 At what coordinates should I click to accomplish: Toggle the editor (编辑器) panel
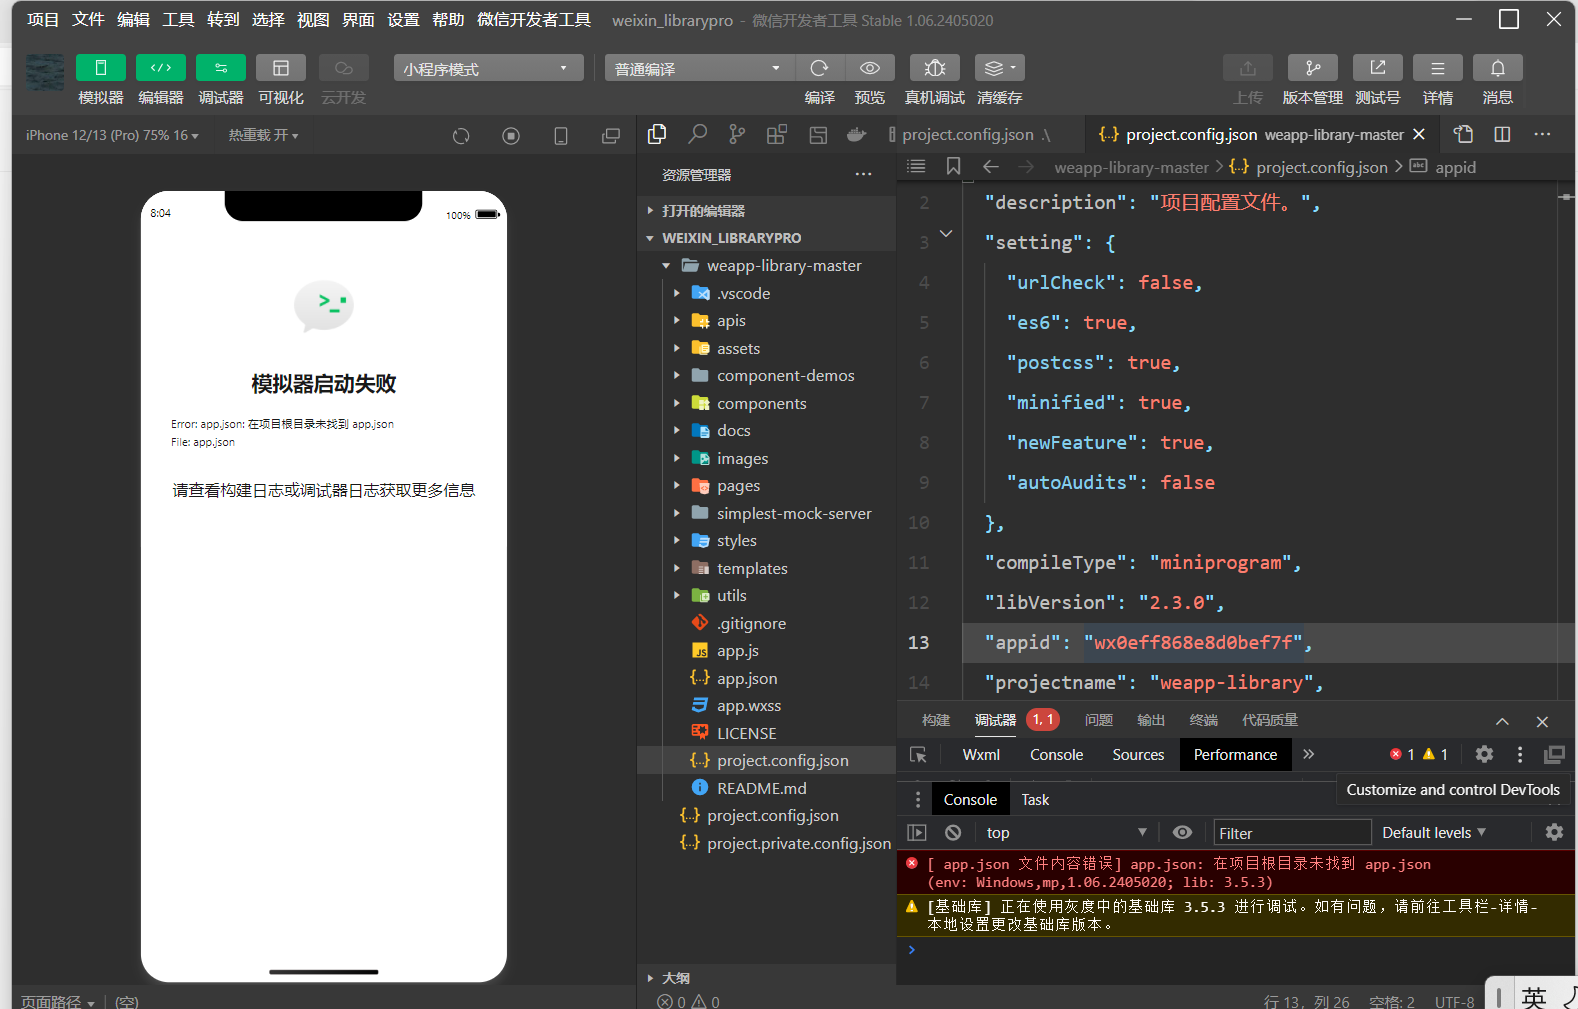(x=161, y=68)
